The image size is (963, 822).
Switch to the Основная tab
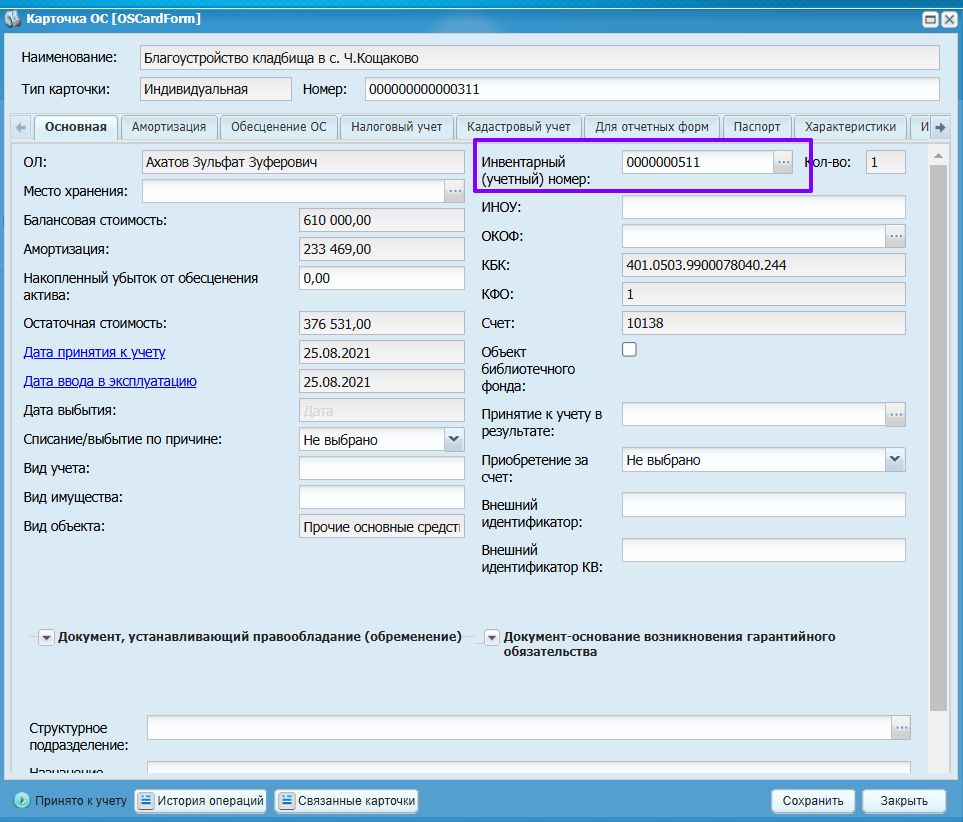[76, 127]
